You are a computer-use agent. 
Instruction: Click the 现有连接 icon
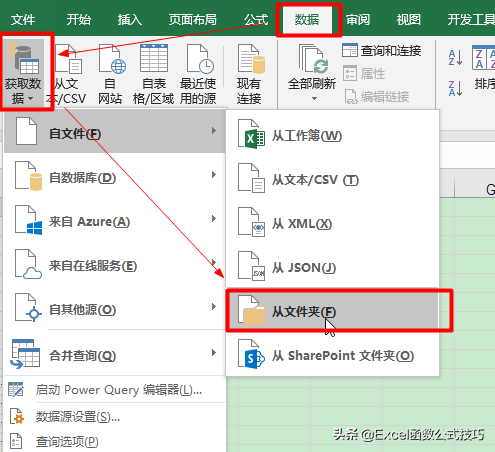tap(251, 59)
